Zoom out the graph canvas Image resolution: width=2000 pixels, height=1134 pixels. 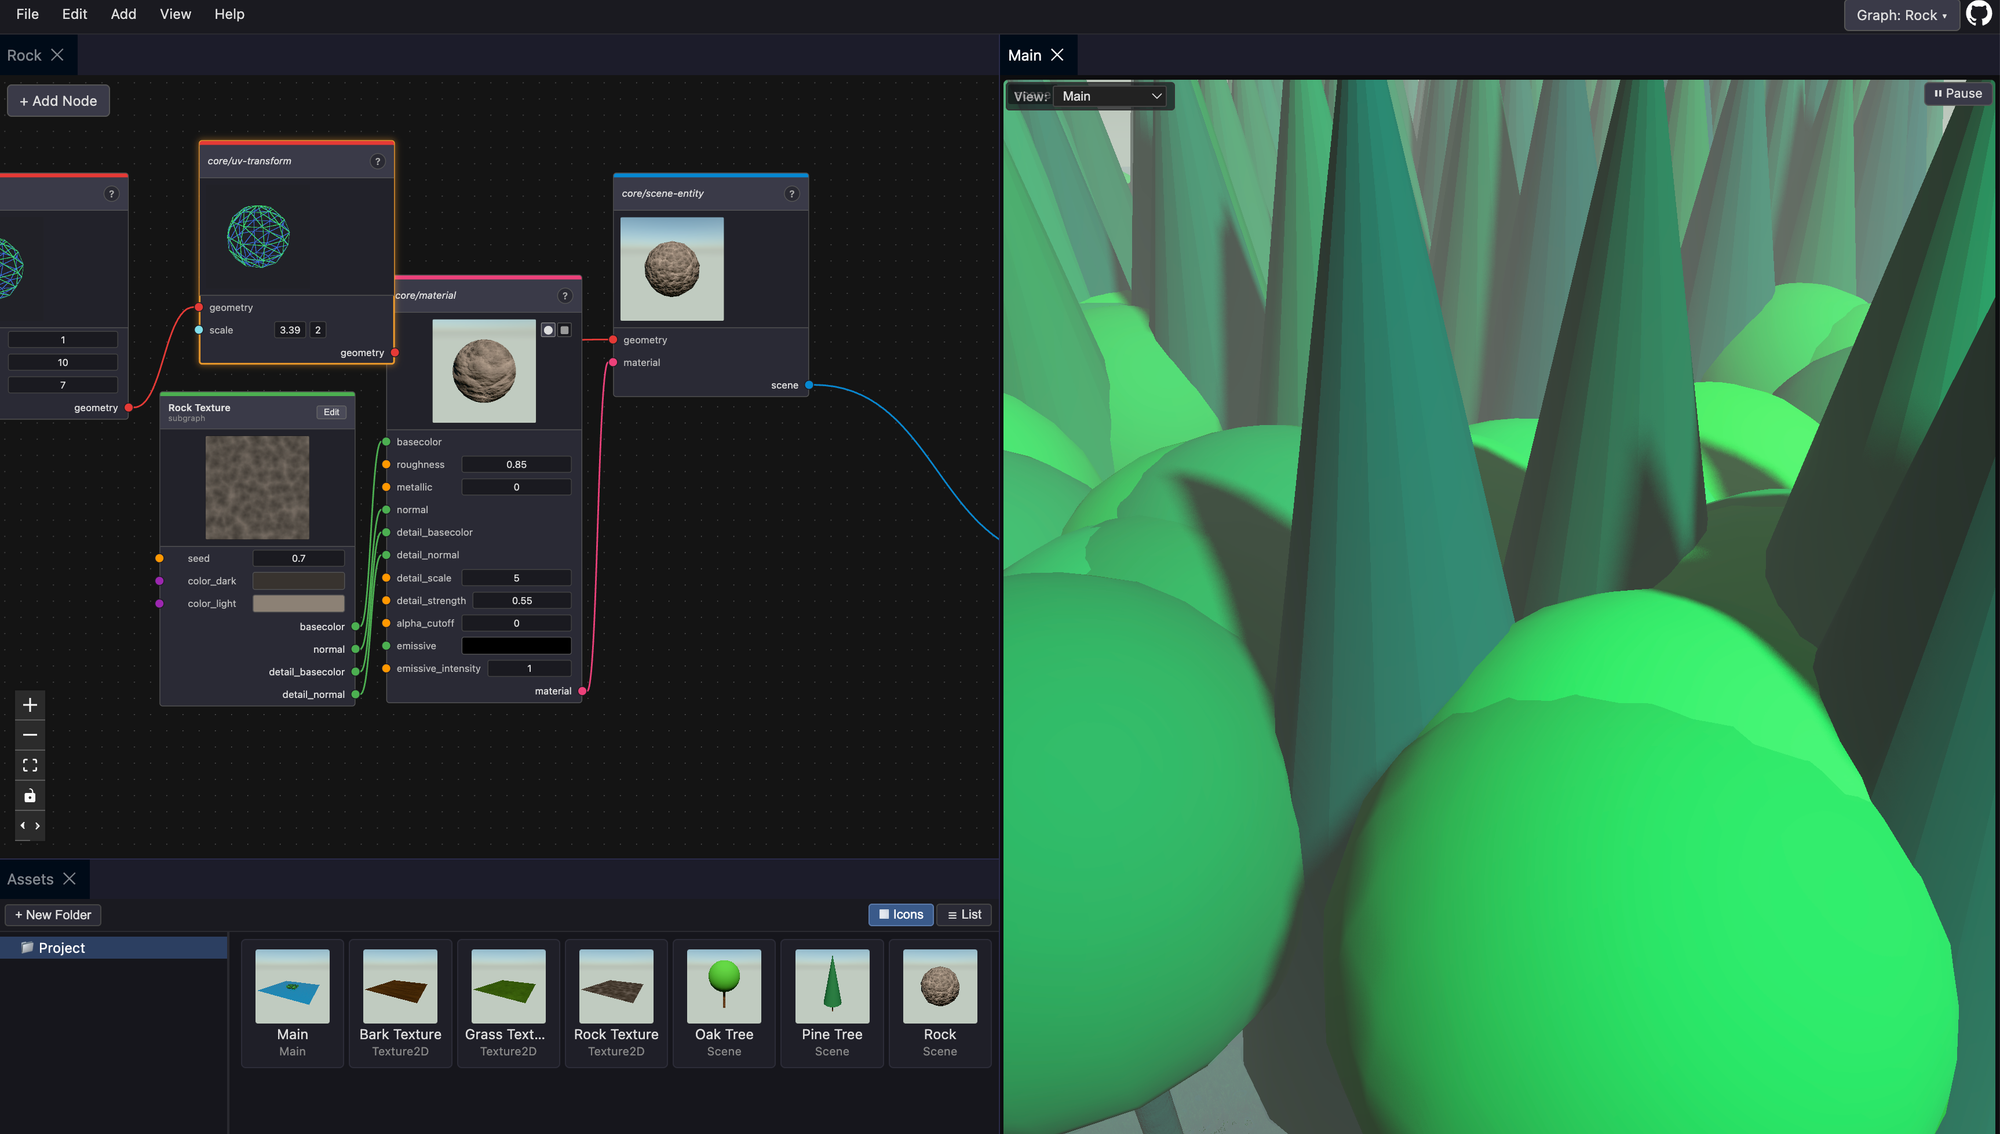tap(30, 735)
